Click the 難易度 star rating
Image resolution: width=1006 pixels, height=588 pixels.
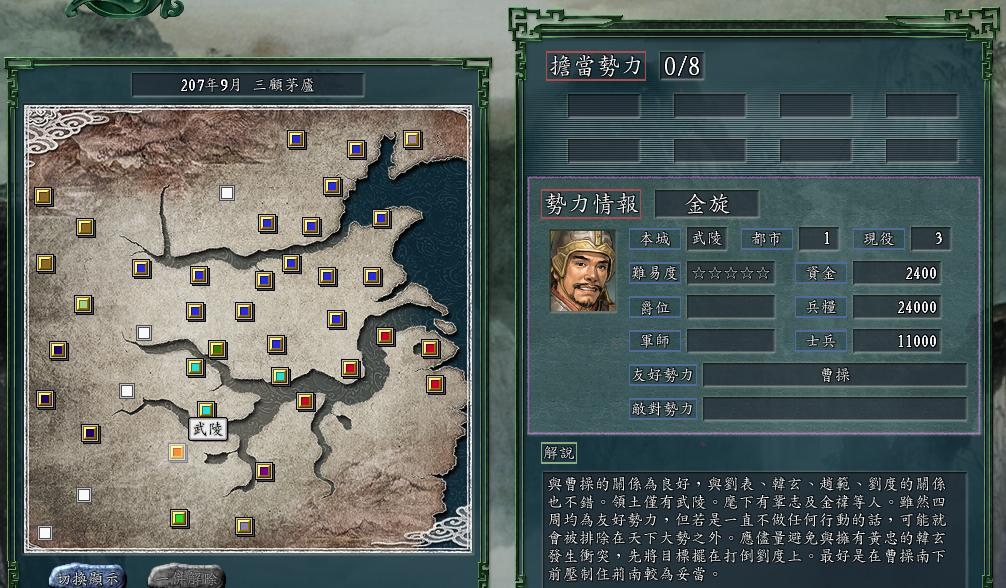(x=731, y=273)
